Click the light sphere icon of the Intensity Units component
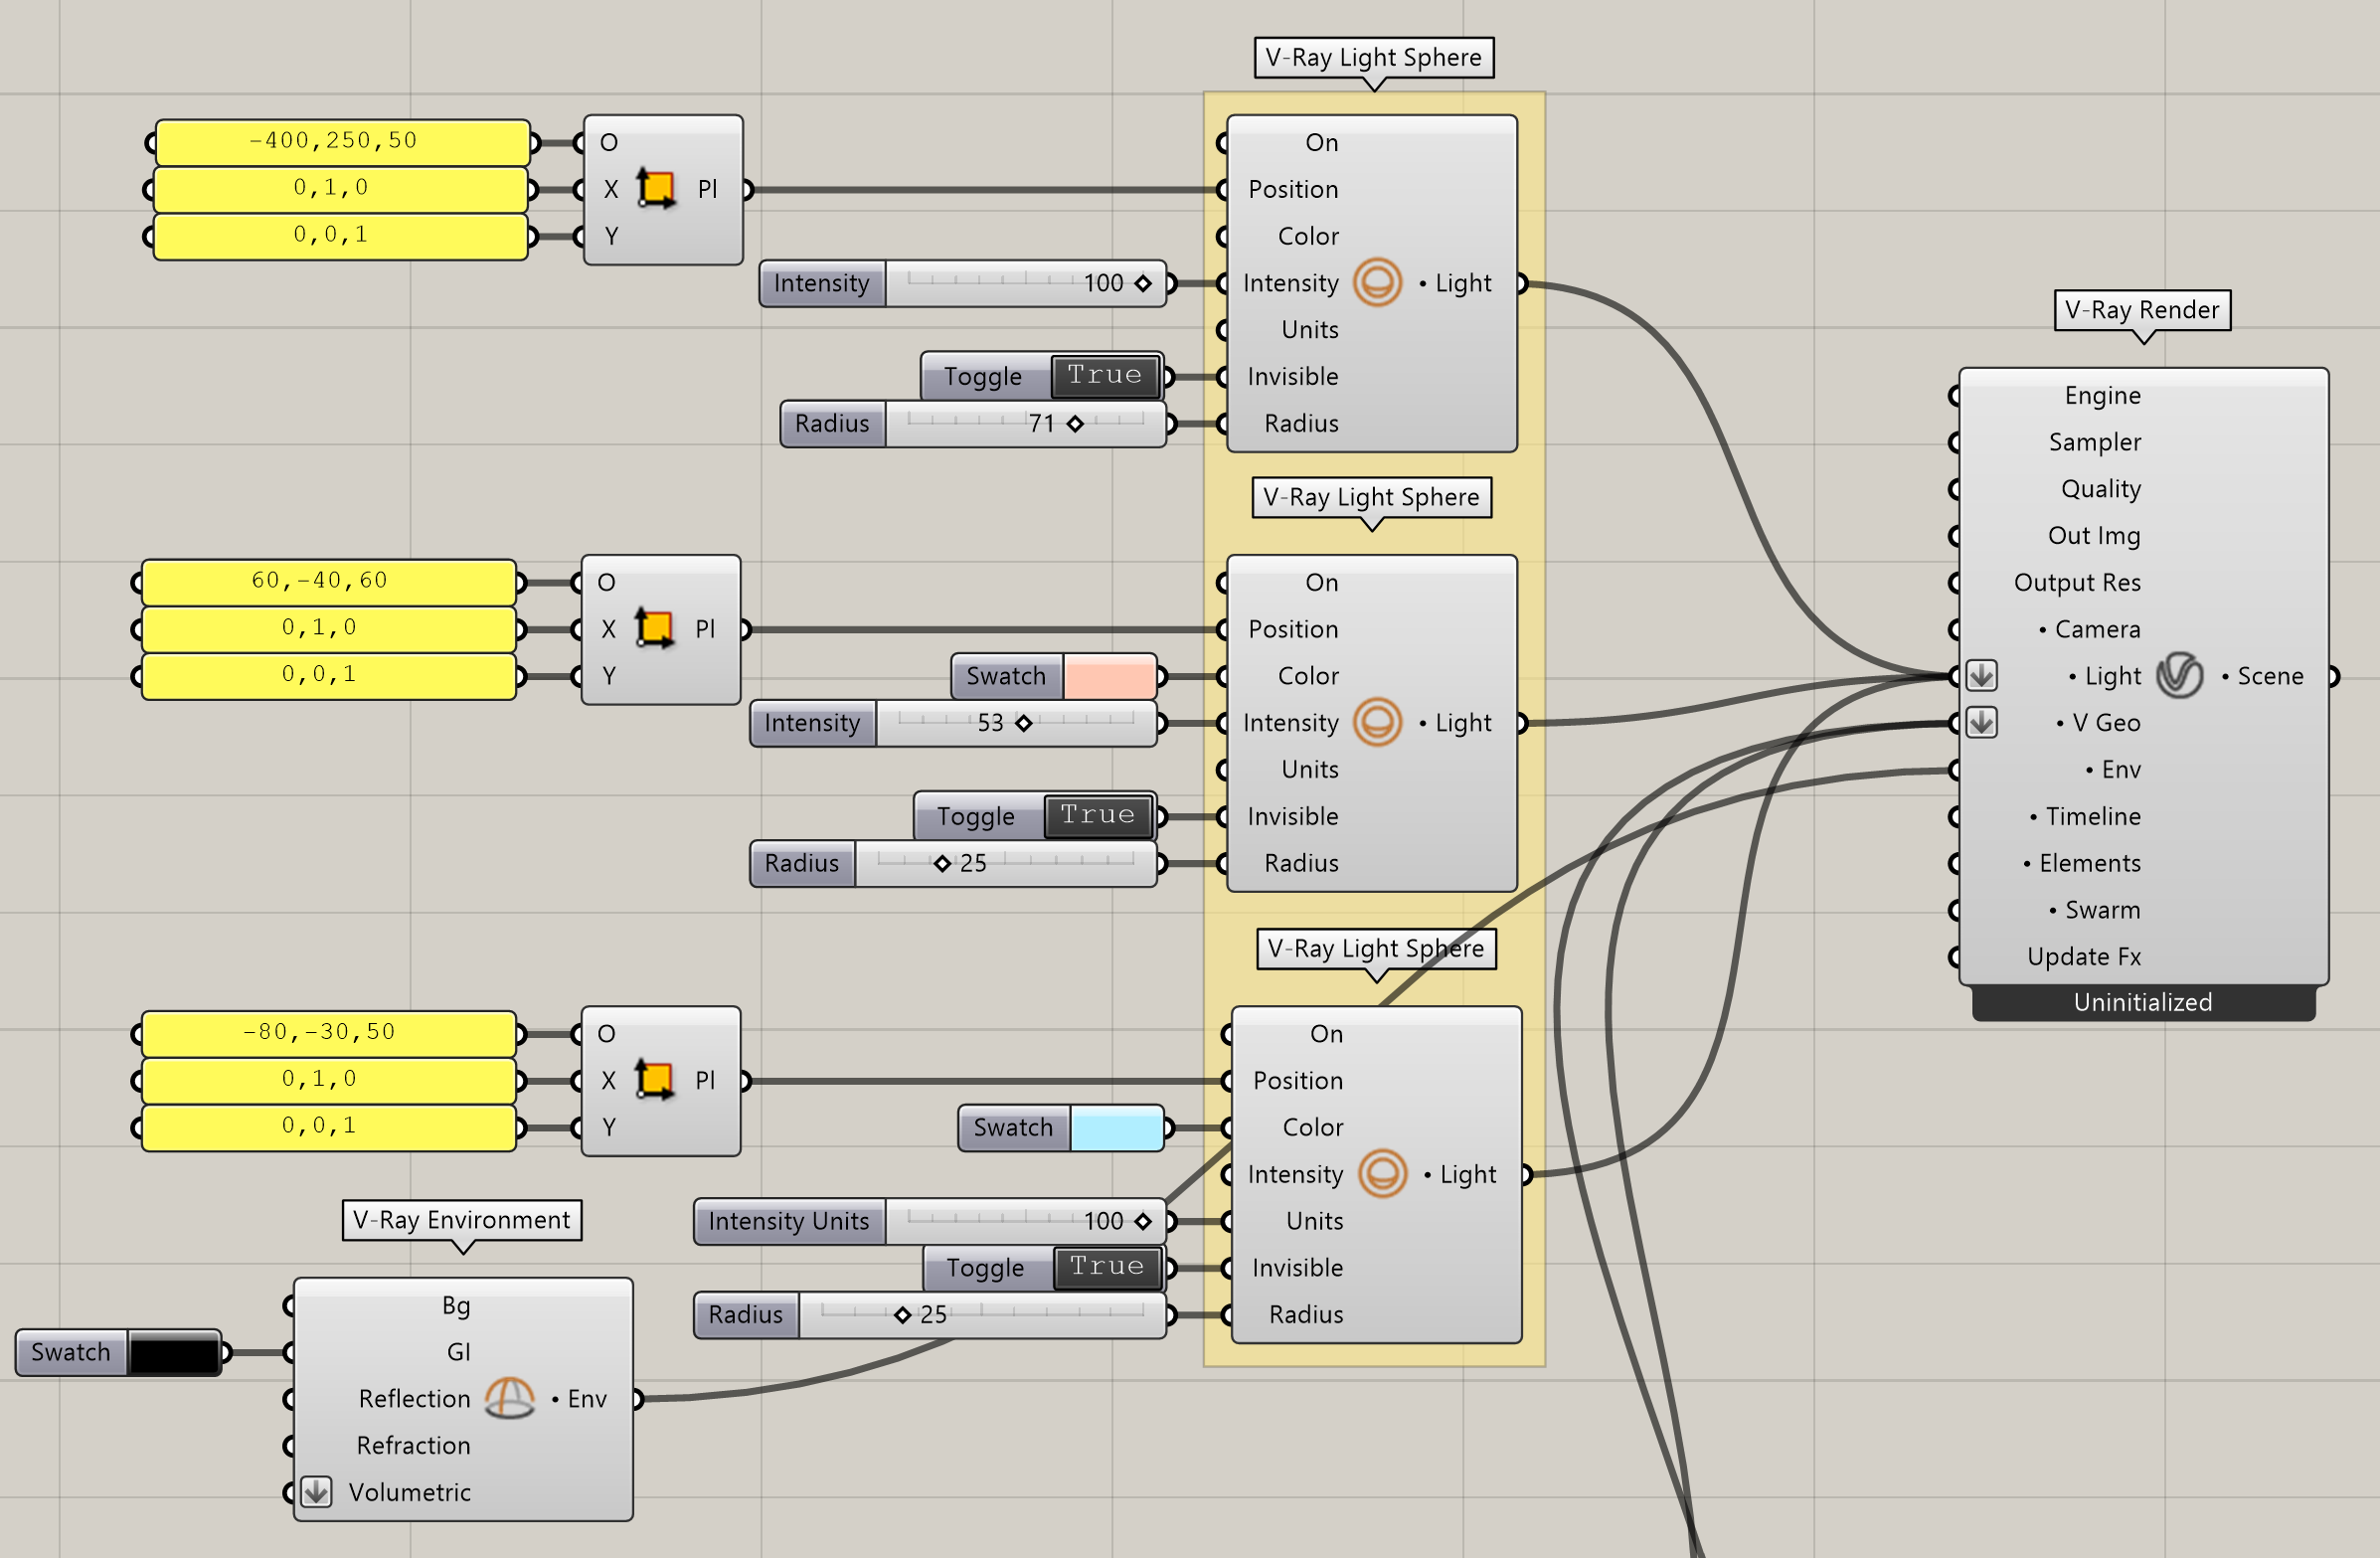The width and height of the screenshot is (2380, 1558). click(x=1382, y=1173)
